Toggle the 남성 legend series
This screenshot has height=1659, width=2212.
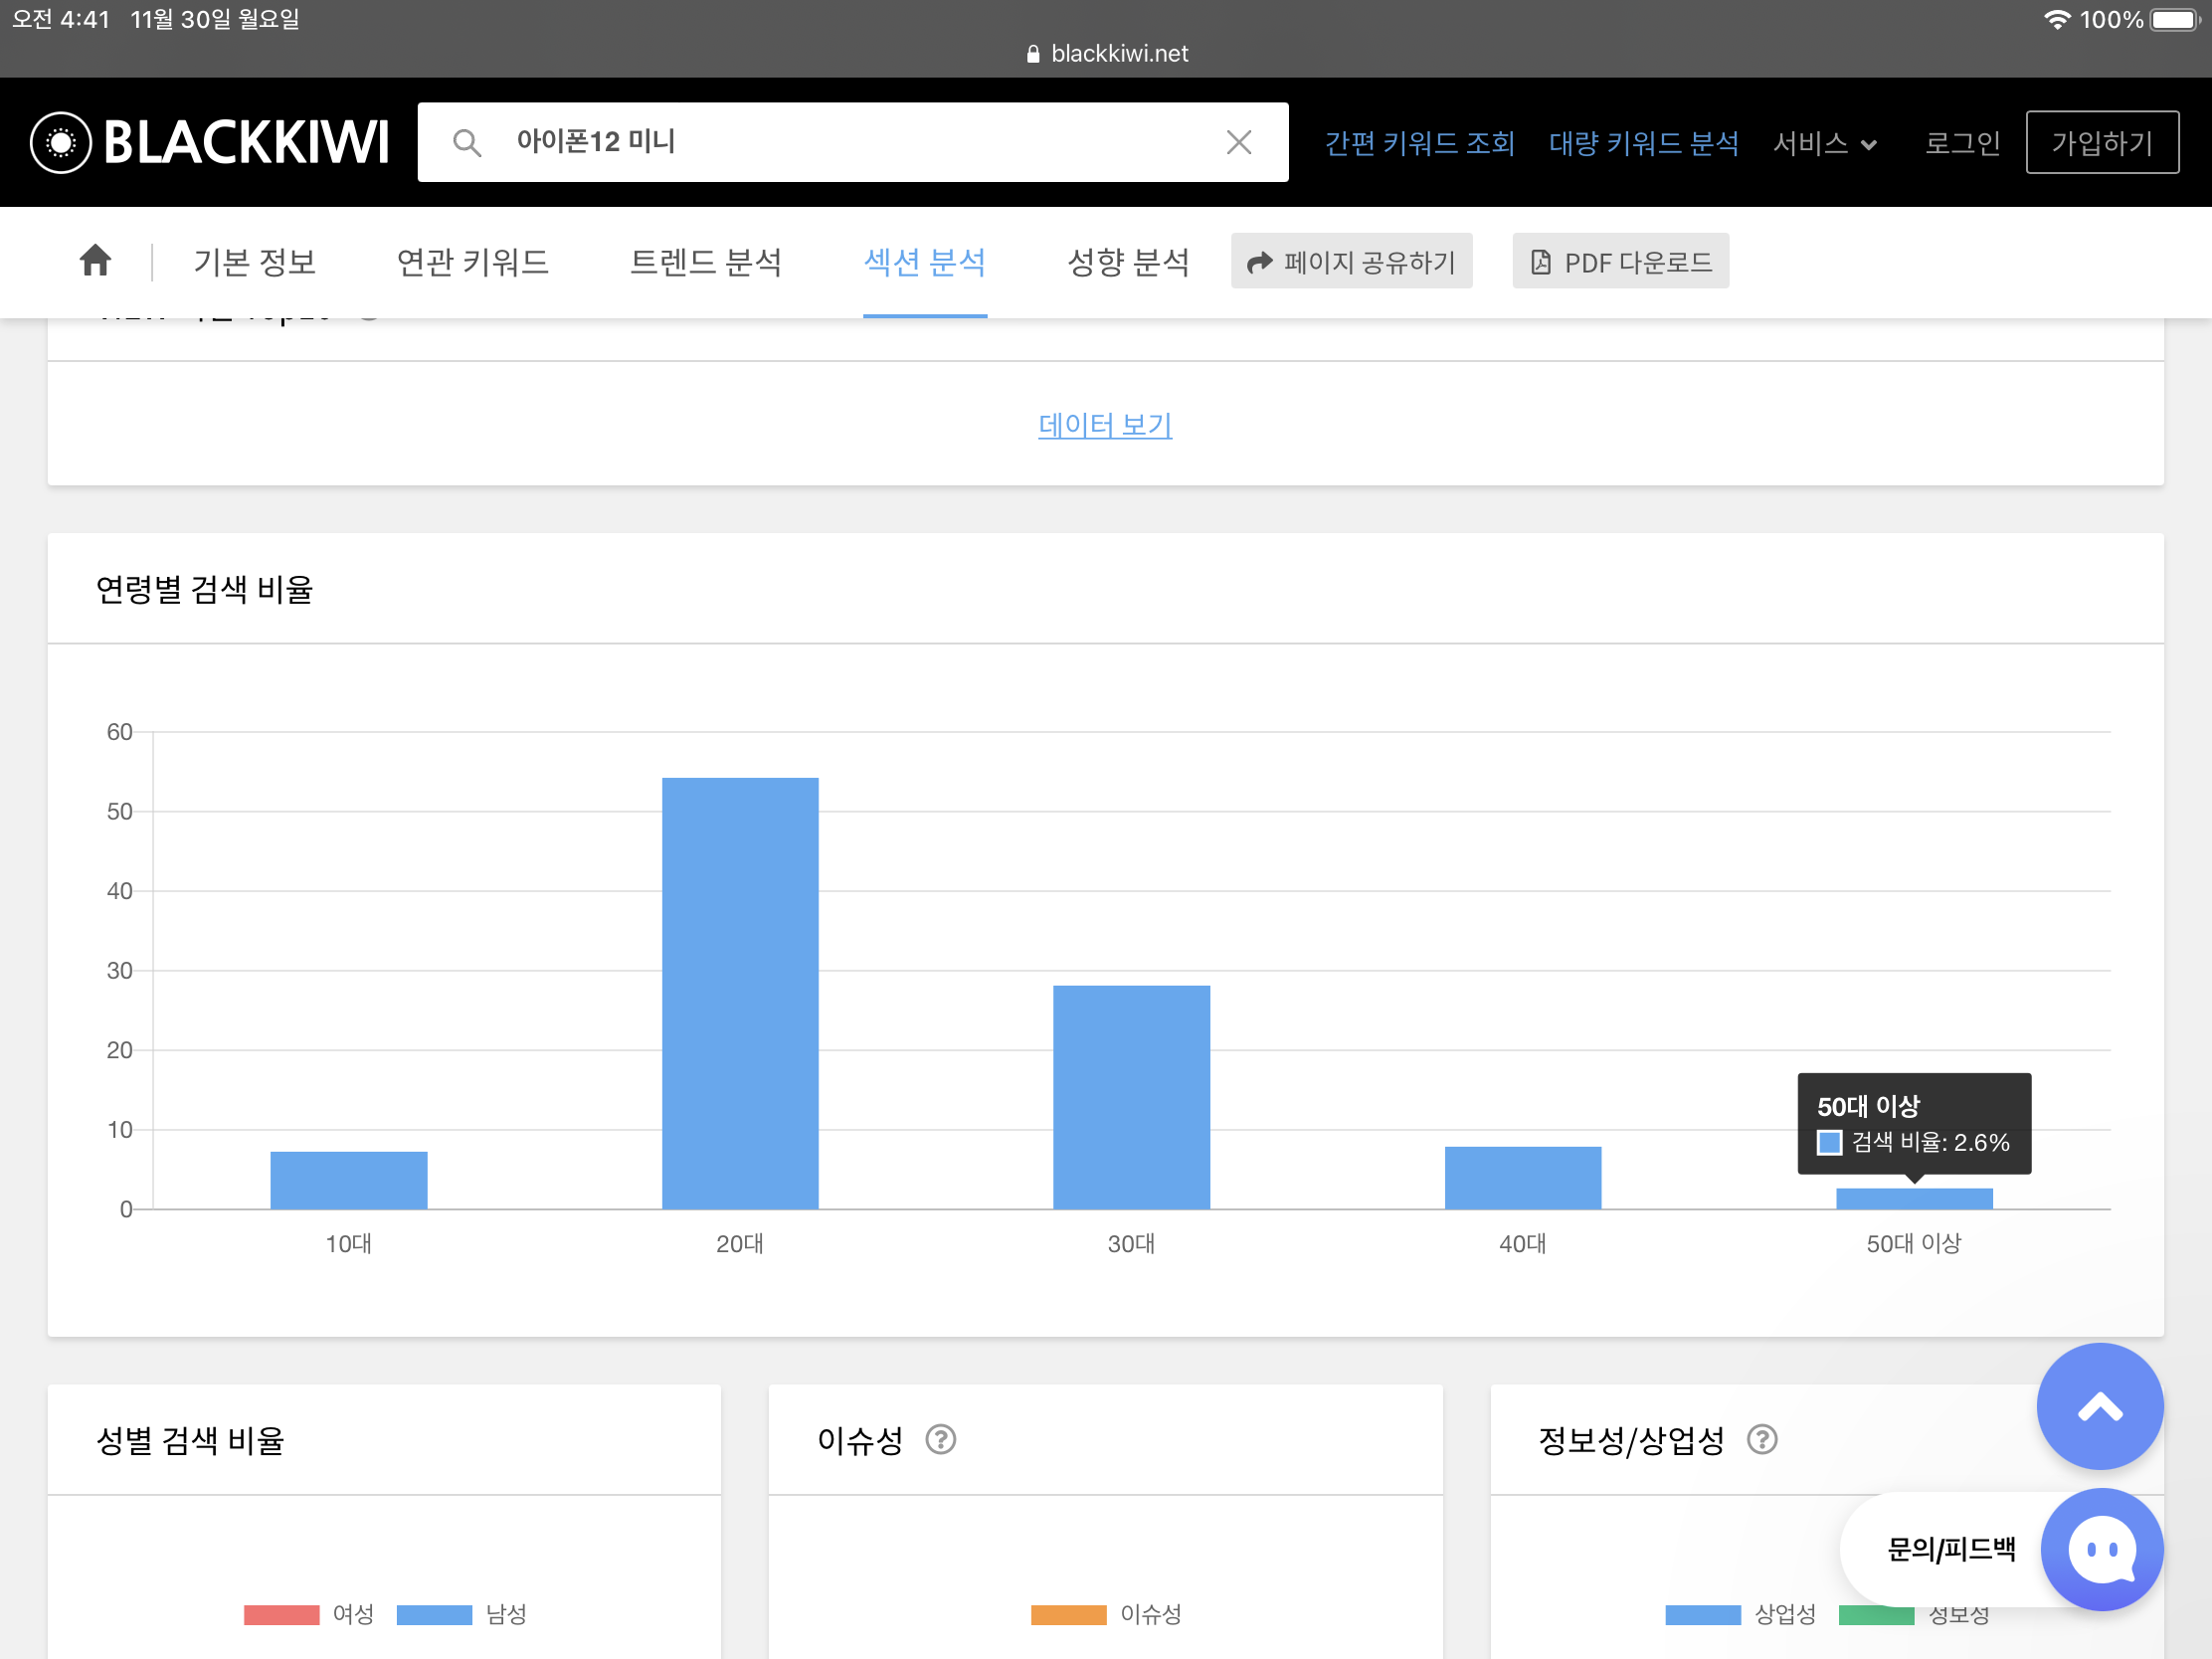pos(462,1614)
